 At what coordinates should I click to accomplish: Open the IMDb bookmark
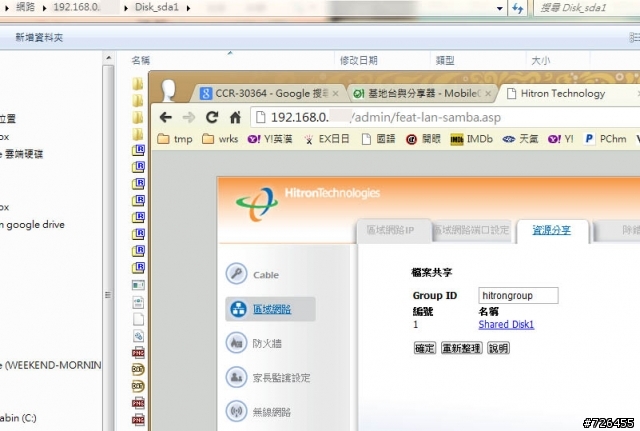[x=471, y=139]
